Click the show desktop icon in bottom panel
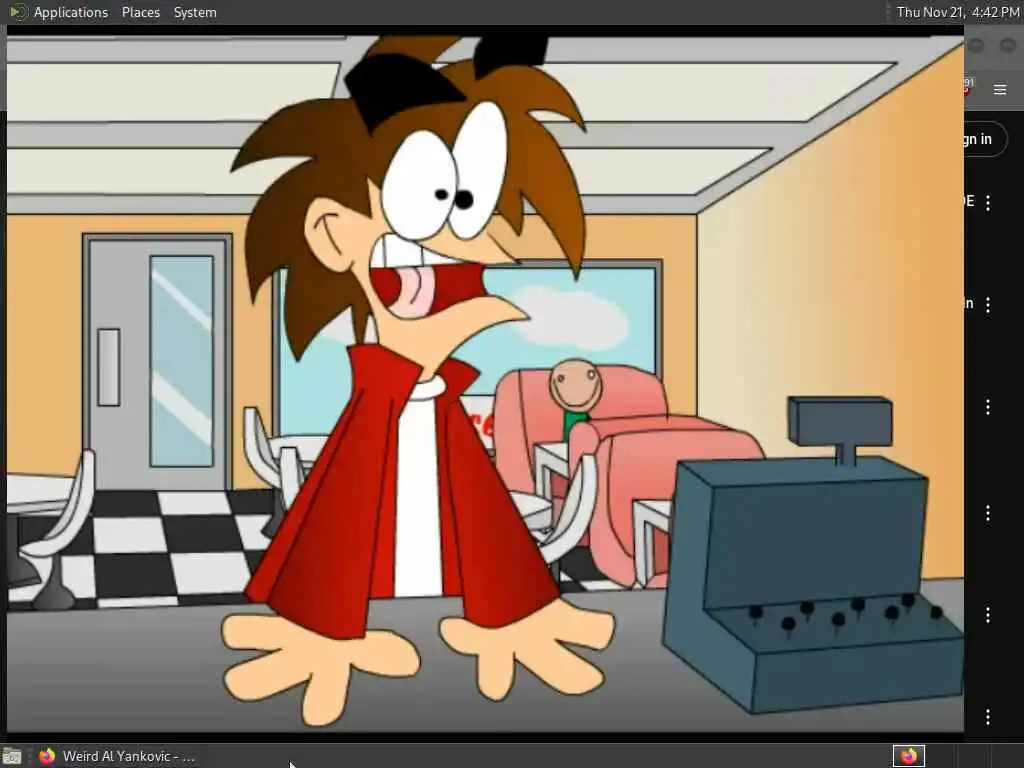1024x768 pixels. pyautogui.click(x=12, y=756)
